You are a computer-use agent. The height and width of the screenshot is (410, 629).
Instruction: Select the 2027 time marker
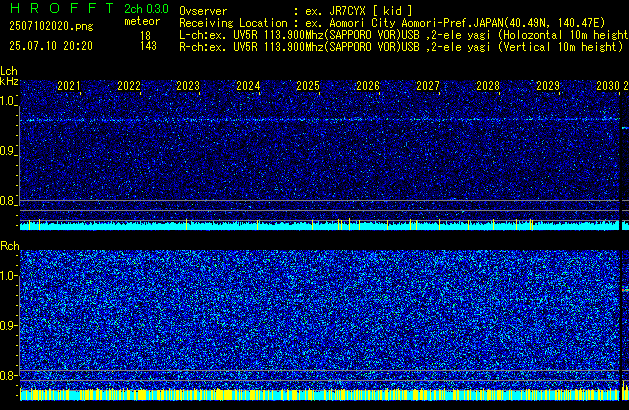pyautogui.click(x=428, y=86)
